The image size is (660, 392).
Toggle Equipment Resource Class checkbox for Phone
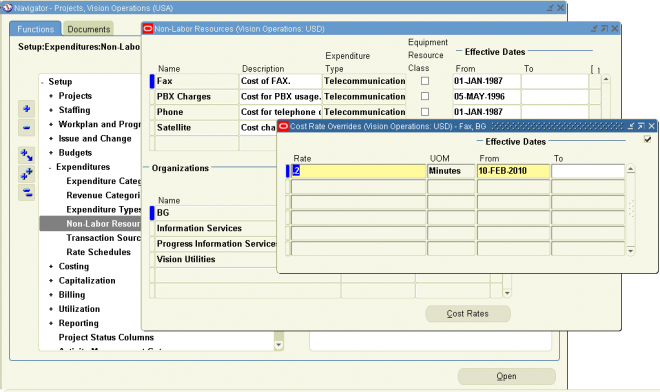pyautogui.click(x=425, y=112)
